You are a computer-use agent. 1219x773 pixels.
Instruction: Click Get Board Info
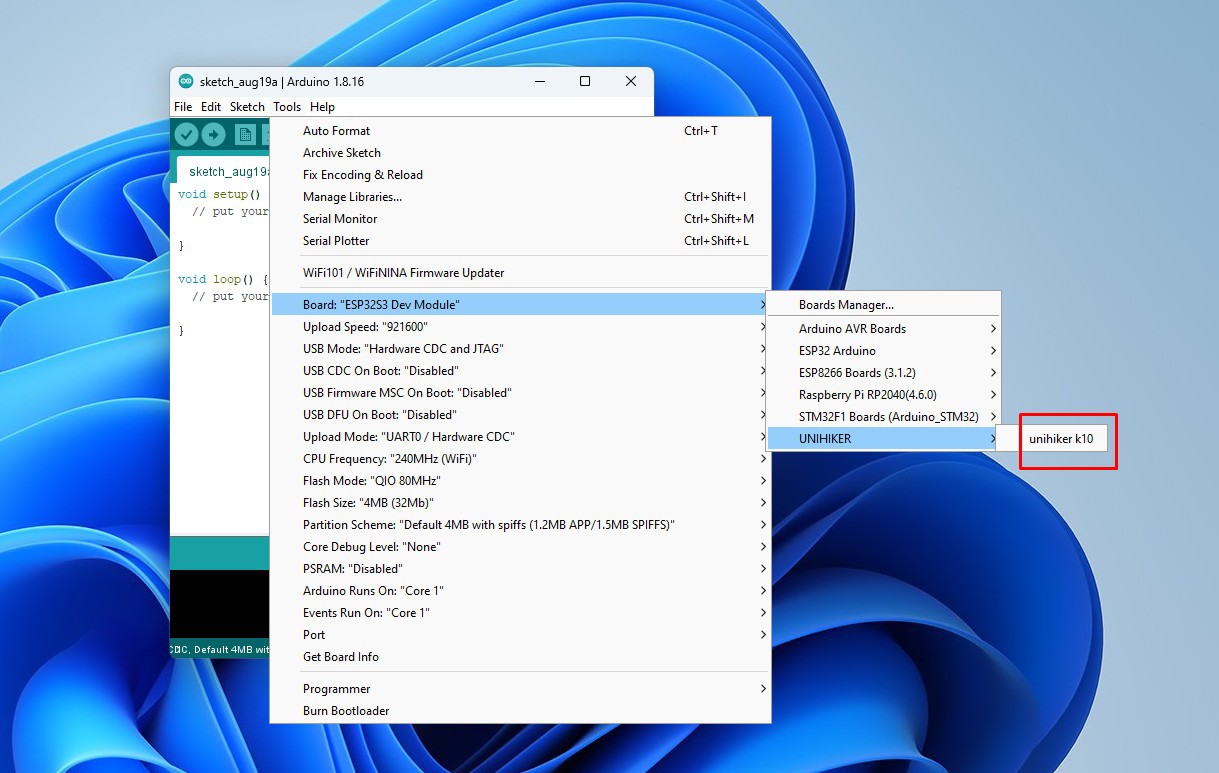coord(341,657)
